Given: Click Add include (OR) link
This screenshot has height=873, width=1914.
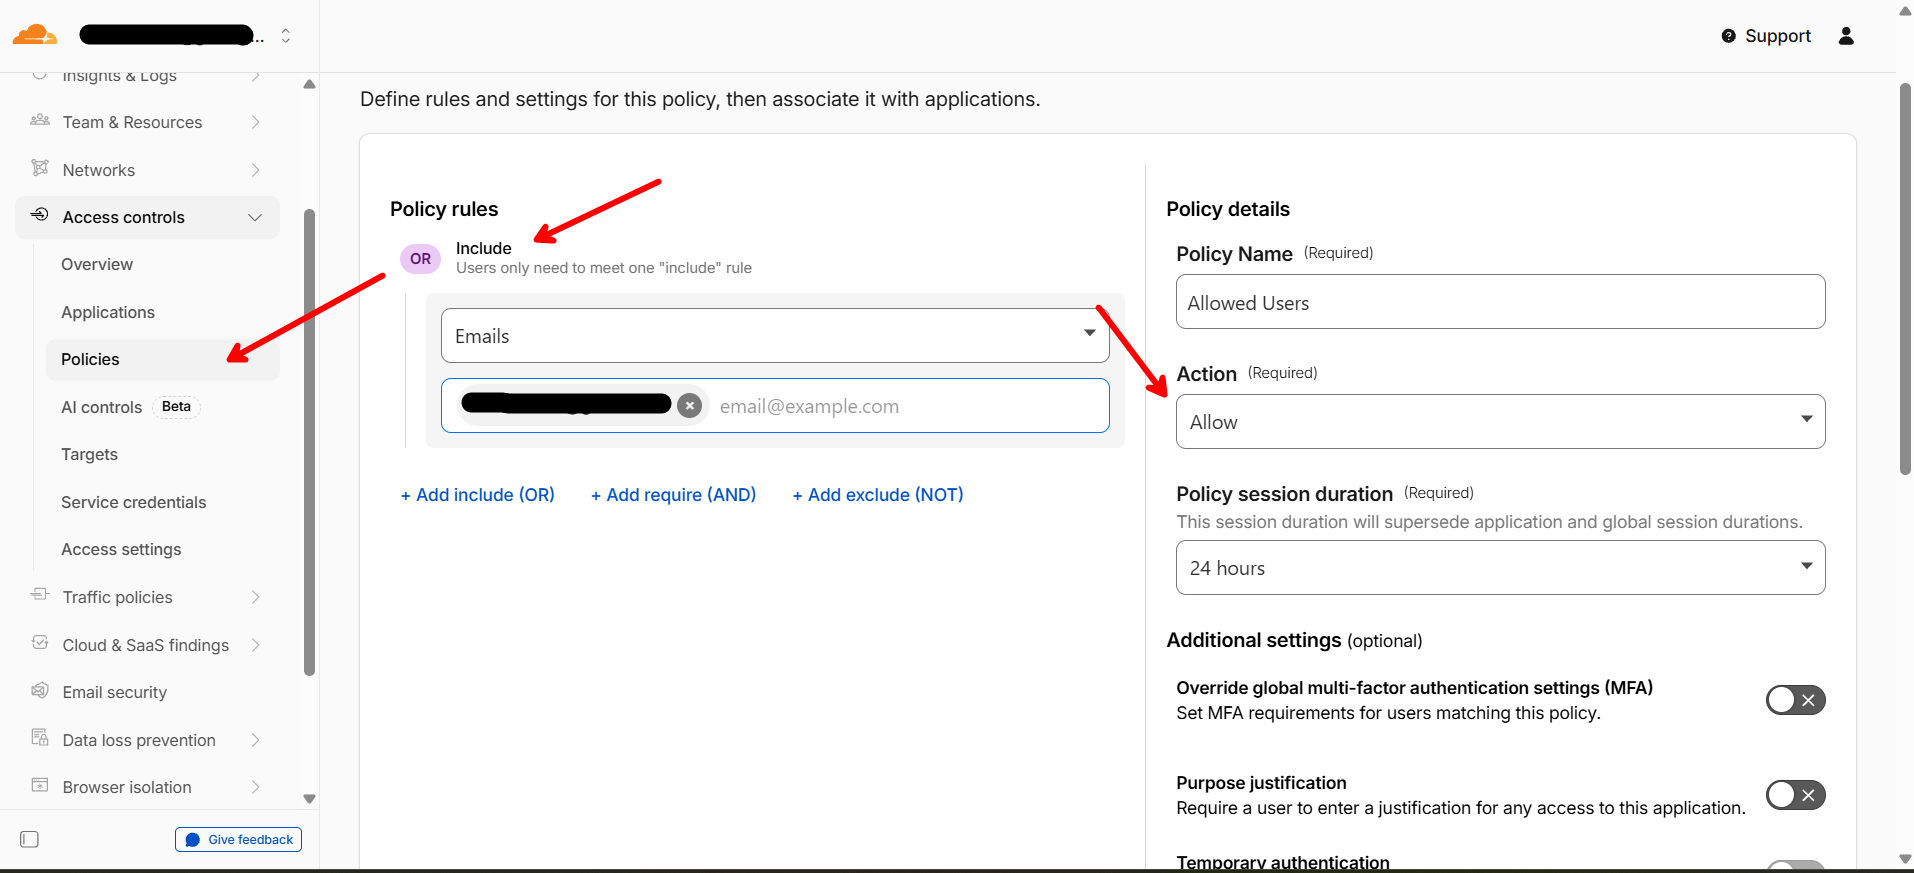Looking at the screenshot, I should [477, 495].
